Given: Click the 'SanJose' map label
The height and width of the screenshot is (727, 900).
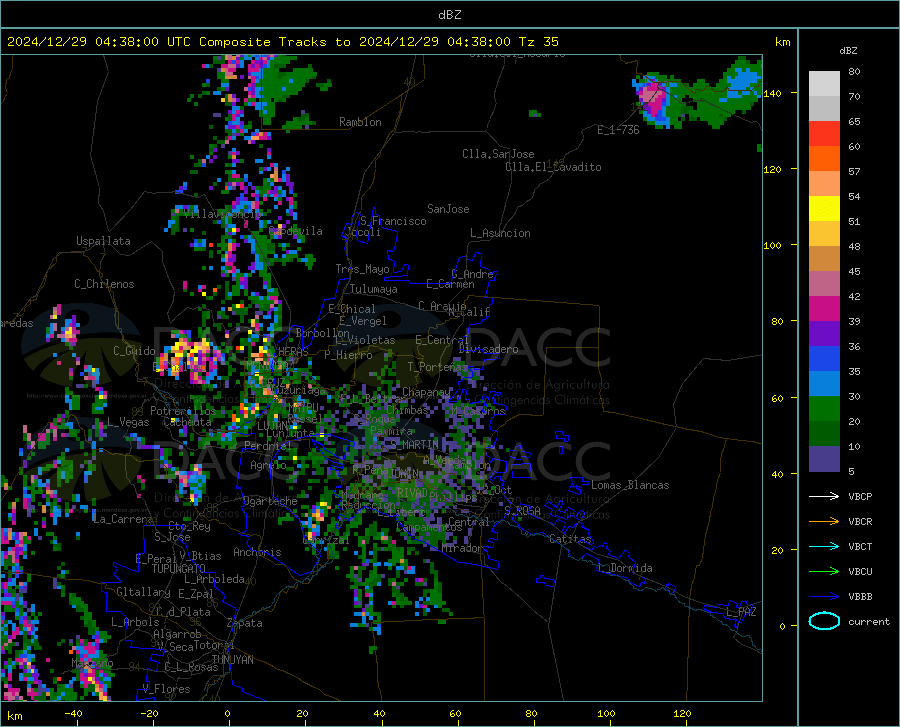Looking at the screenshot, I should [x=448, y=209].
